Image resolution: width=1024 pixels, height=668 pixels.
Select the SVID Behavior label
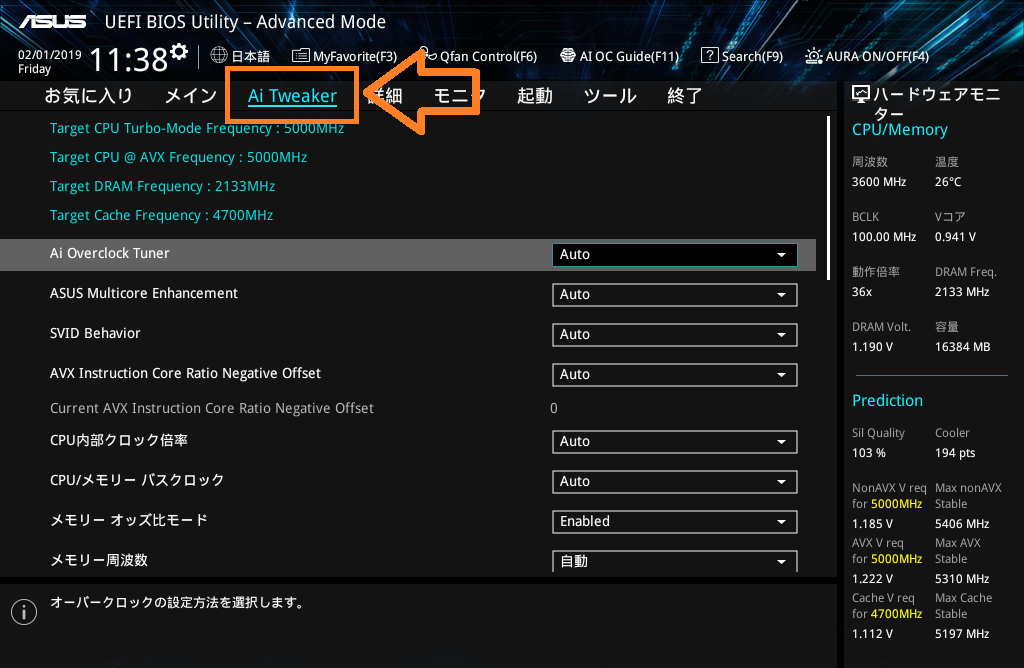95,333
